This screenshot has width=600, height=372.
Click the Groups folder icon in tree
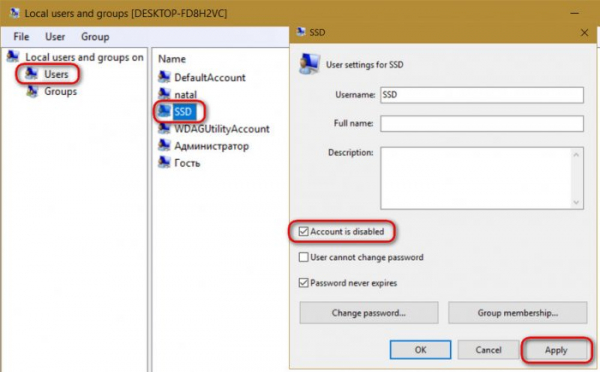click(x=32, y=91)
